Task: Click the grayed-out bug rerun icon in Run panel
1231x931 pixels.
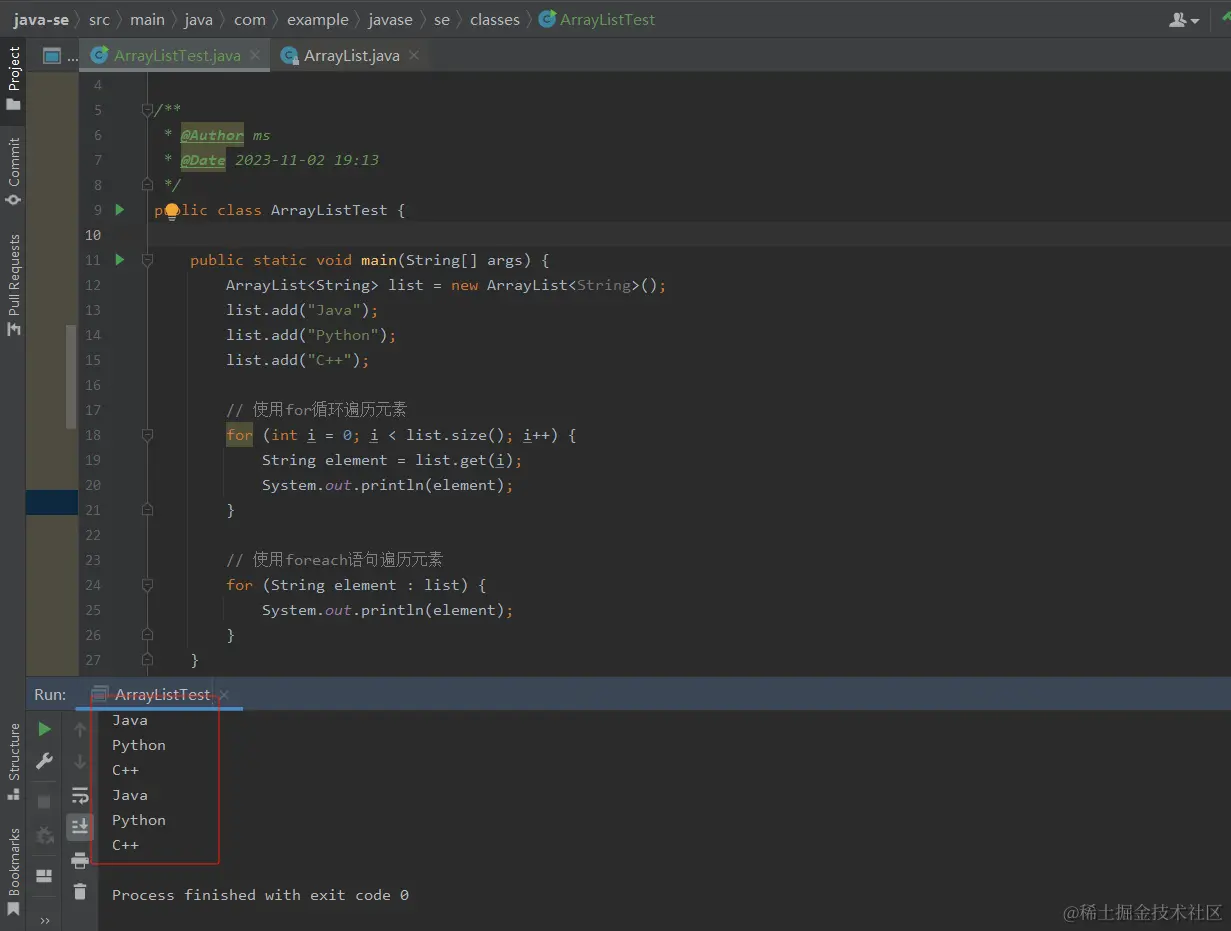Action: [44, 835]
